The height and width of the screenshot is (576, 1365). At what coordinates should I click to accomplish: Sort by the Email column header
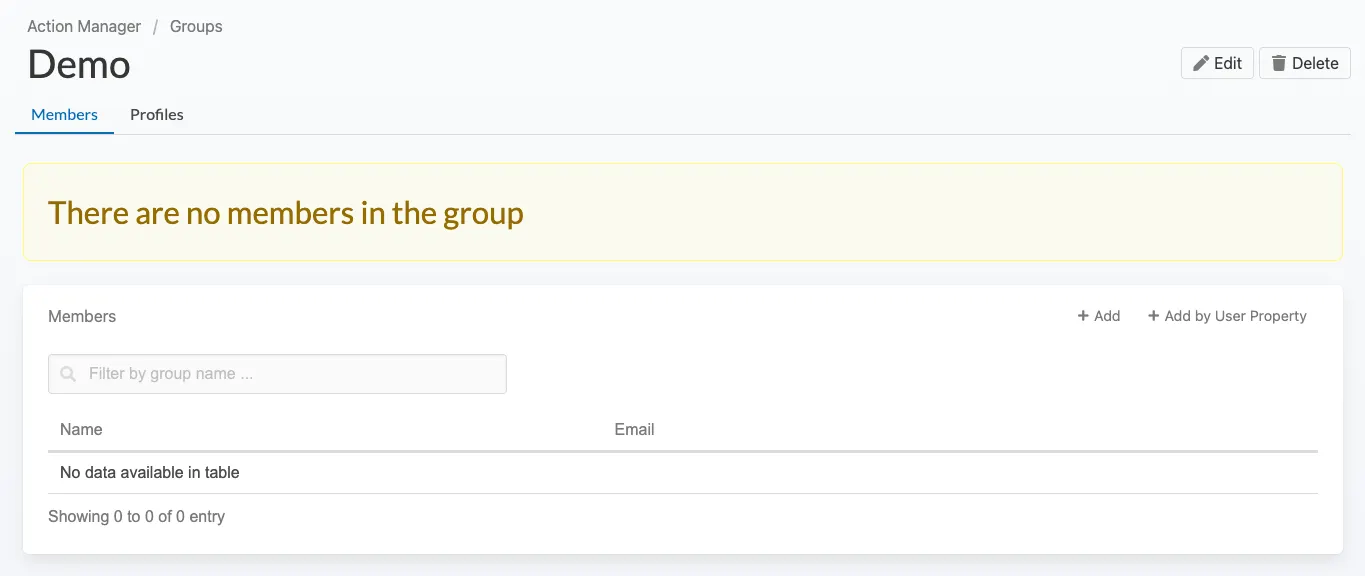pos(634,429)
